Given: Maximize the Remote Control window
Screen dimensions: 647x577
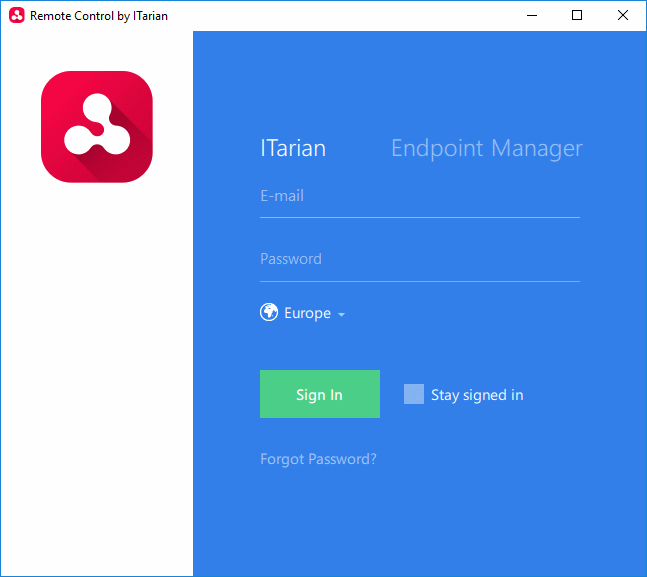Looking at the screenshot, I should [x=577, y=15].
